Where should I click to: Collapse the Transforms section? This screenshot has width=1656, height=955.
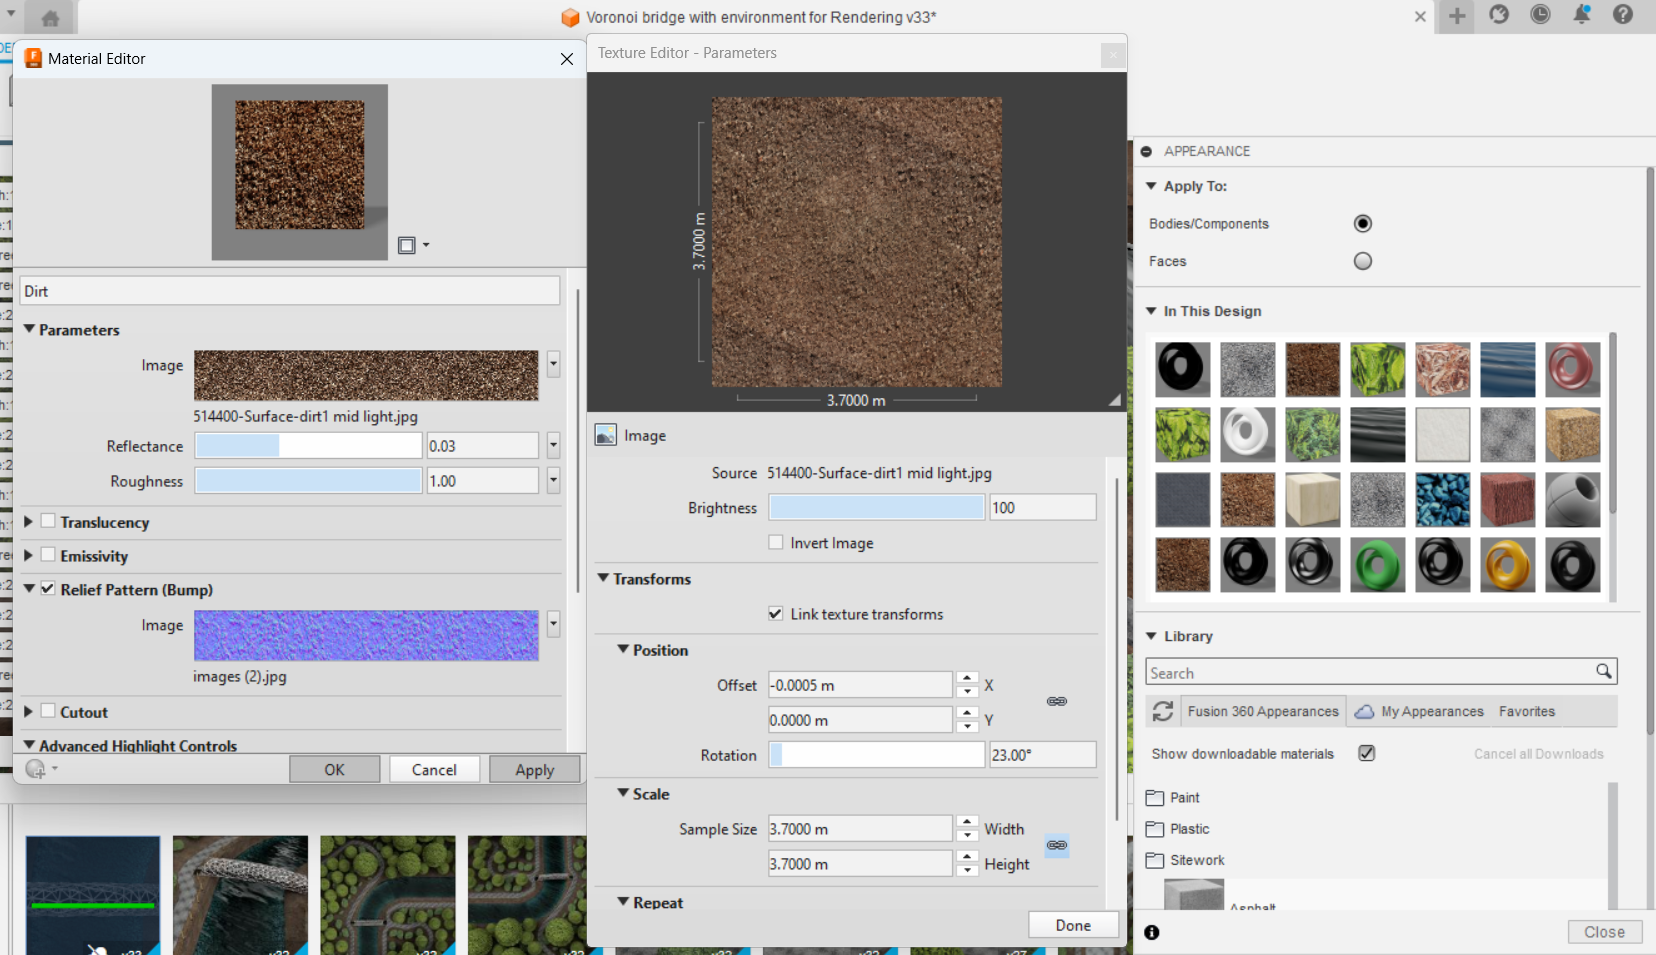point(604,579)
